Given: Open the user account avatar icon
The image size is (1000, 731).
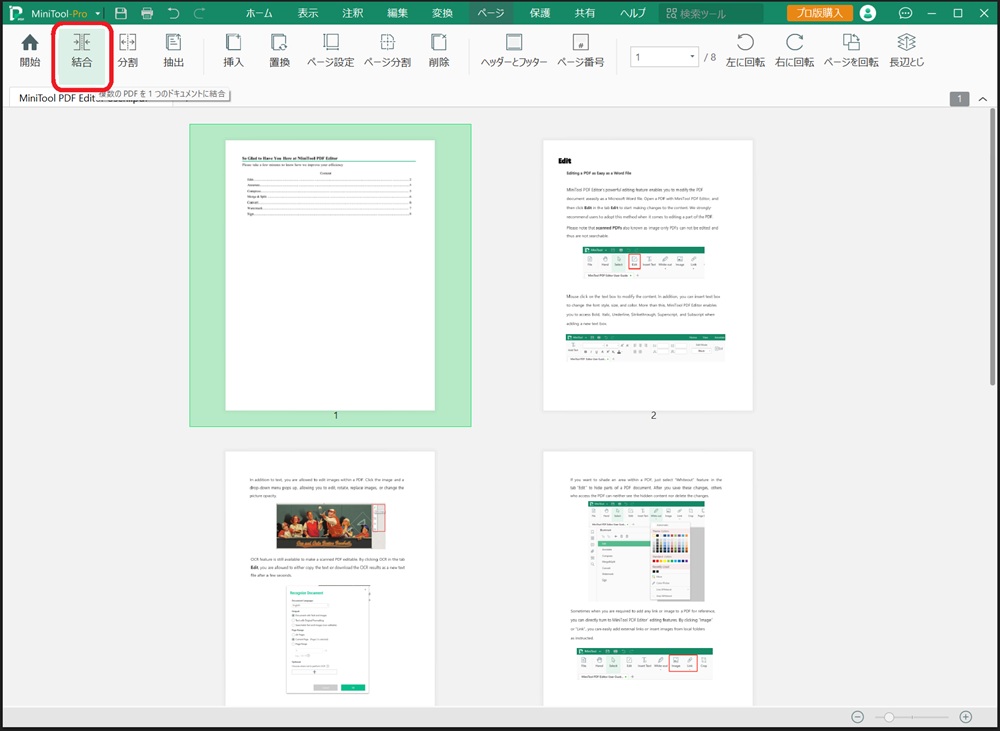Looking at the screenshot, I should pyautogui.click(x=867, y=13).
